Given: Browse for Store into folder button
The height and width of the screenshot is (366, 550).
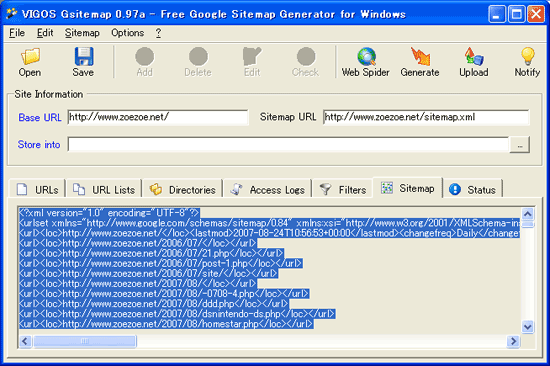Looking at the screenshot, I should [x=519, y=145].
